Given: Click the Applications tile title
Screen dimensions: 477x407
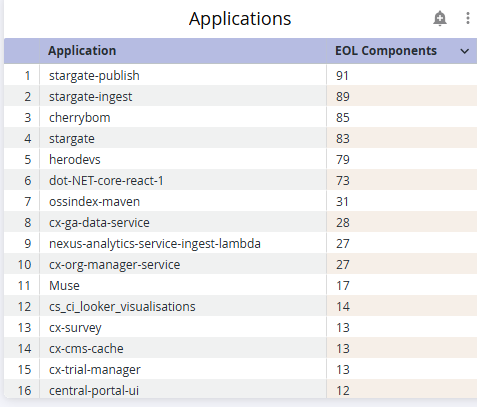Looking at the screenshot, I should [x=240, y=19].
